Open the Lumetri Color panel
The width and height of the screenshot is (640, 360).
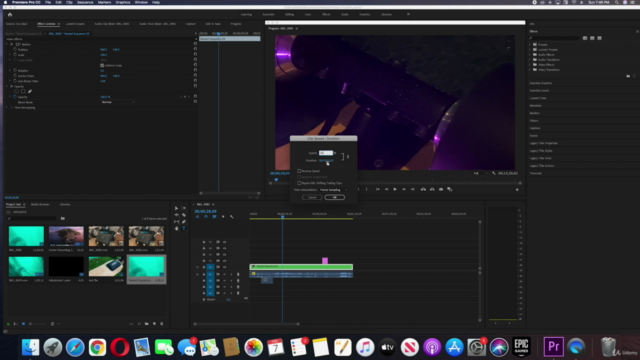538,98
